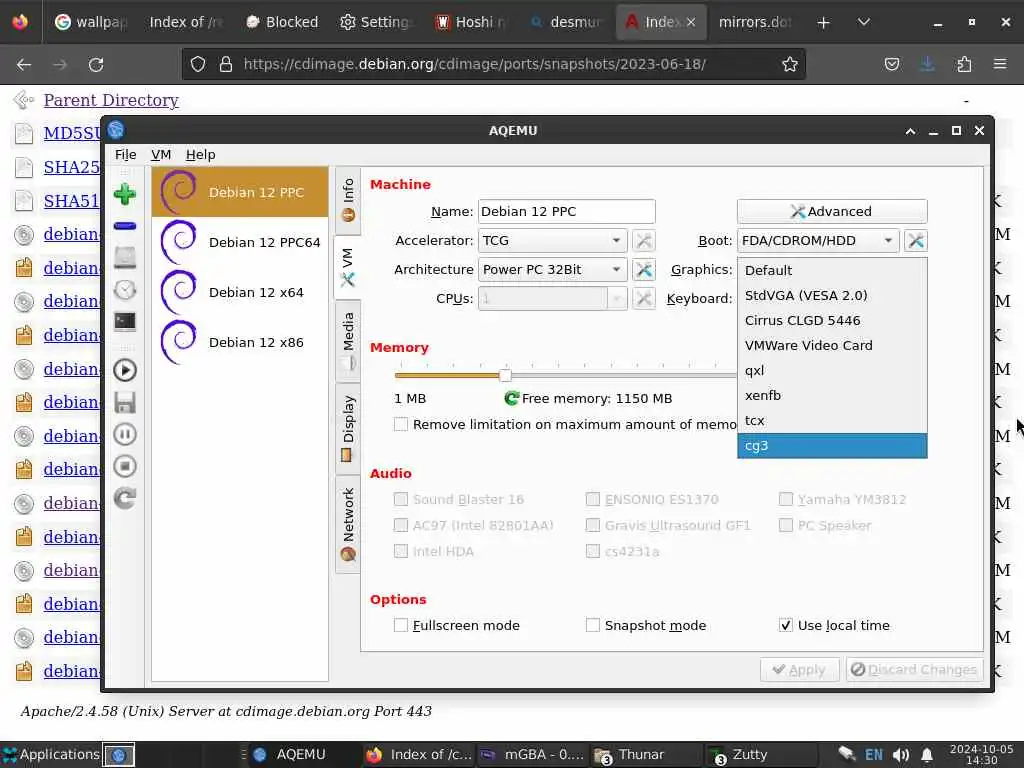Toggle Sound Blaster 16 checkbox
Image resolution: width=1024 pixels, height=768 pixels.
pyautogui.click(x=401, y=500)
